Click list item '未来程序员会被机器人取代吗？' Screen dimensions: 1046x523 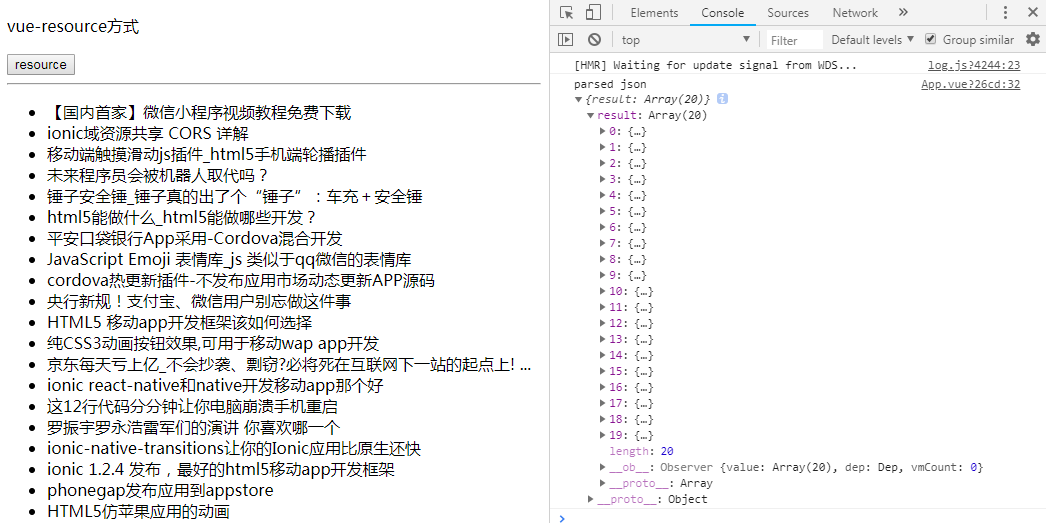[x=158, y=175]
